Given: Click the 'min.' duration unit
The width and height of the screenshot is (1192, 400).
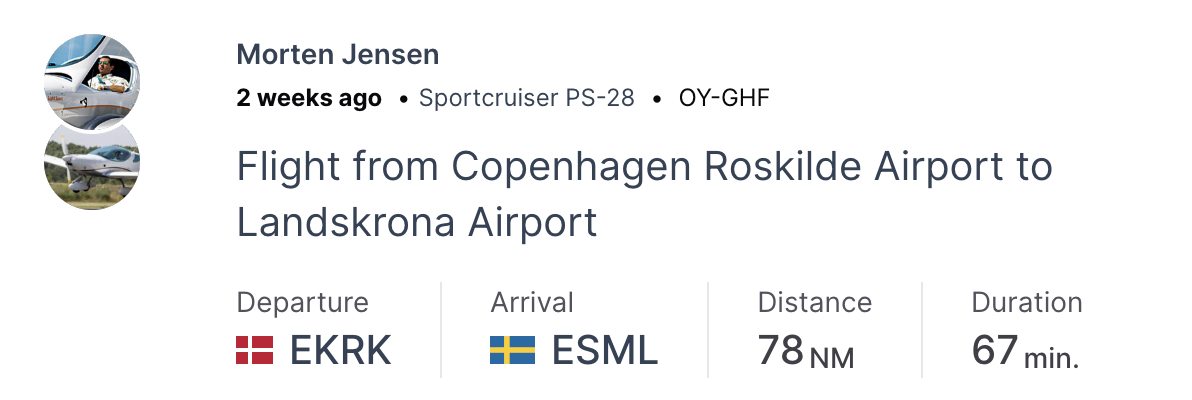Looking at the screenshot, I should pos(1051,358).
